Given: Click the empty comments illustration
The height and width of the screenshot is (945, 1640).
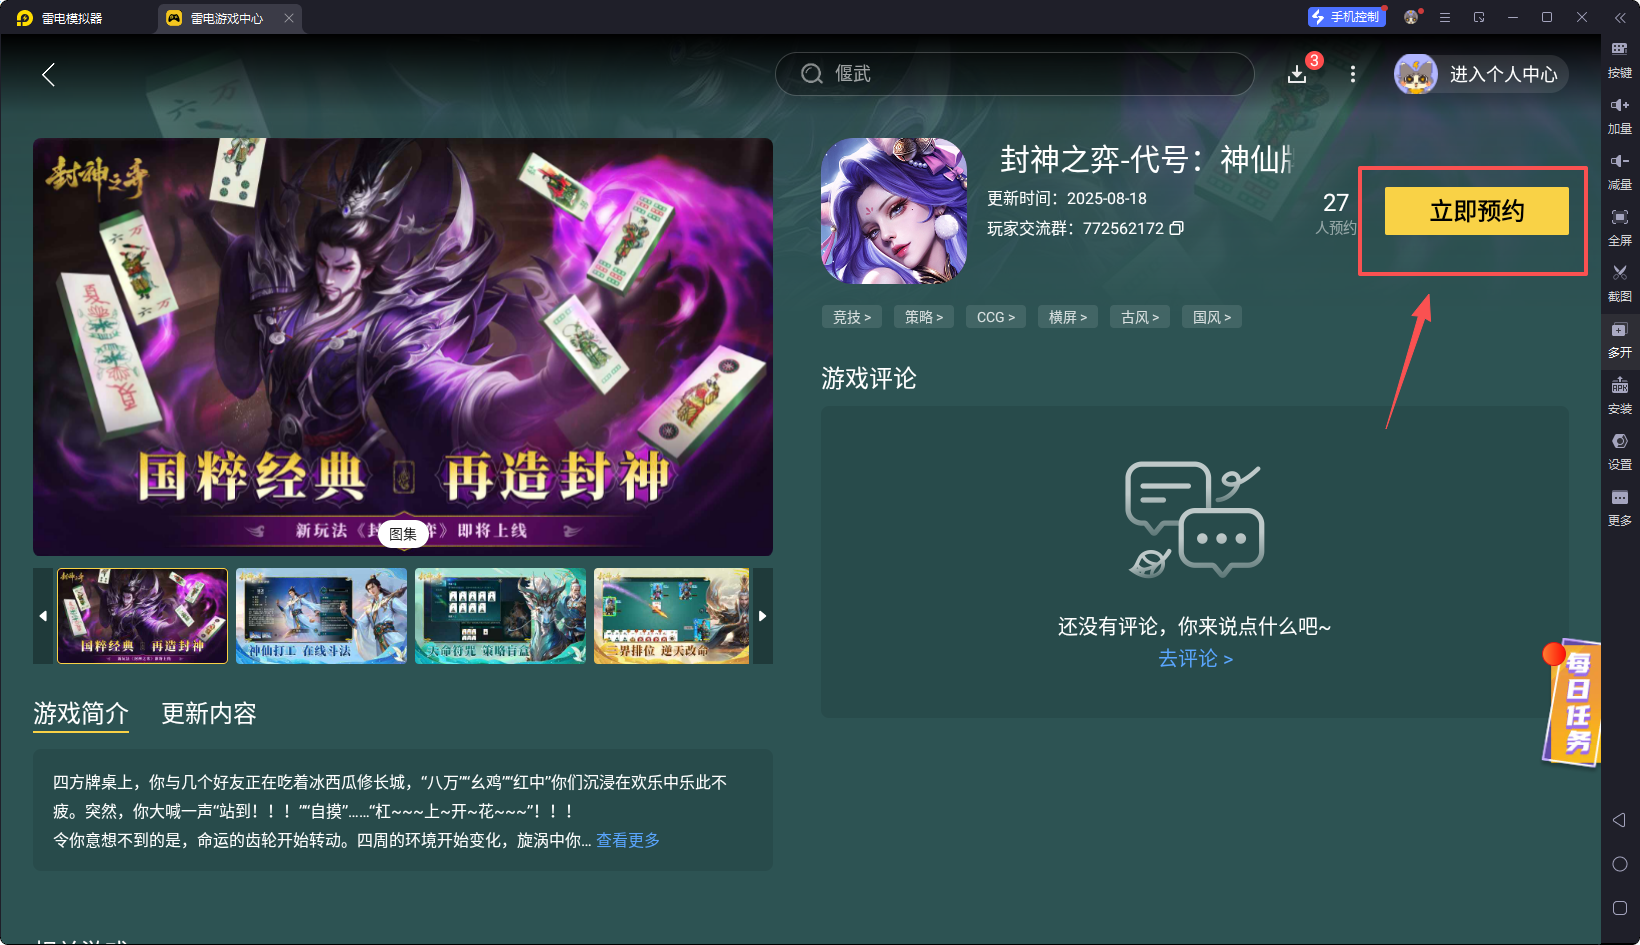Looking at the screenshot, I should click(1195, 520).
